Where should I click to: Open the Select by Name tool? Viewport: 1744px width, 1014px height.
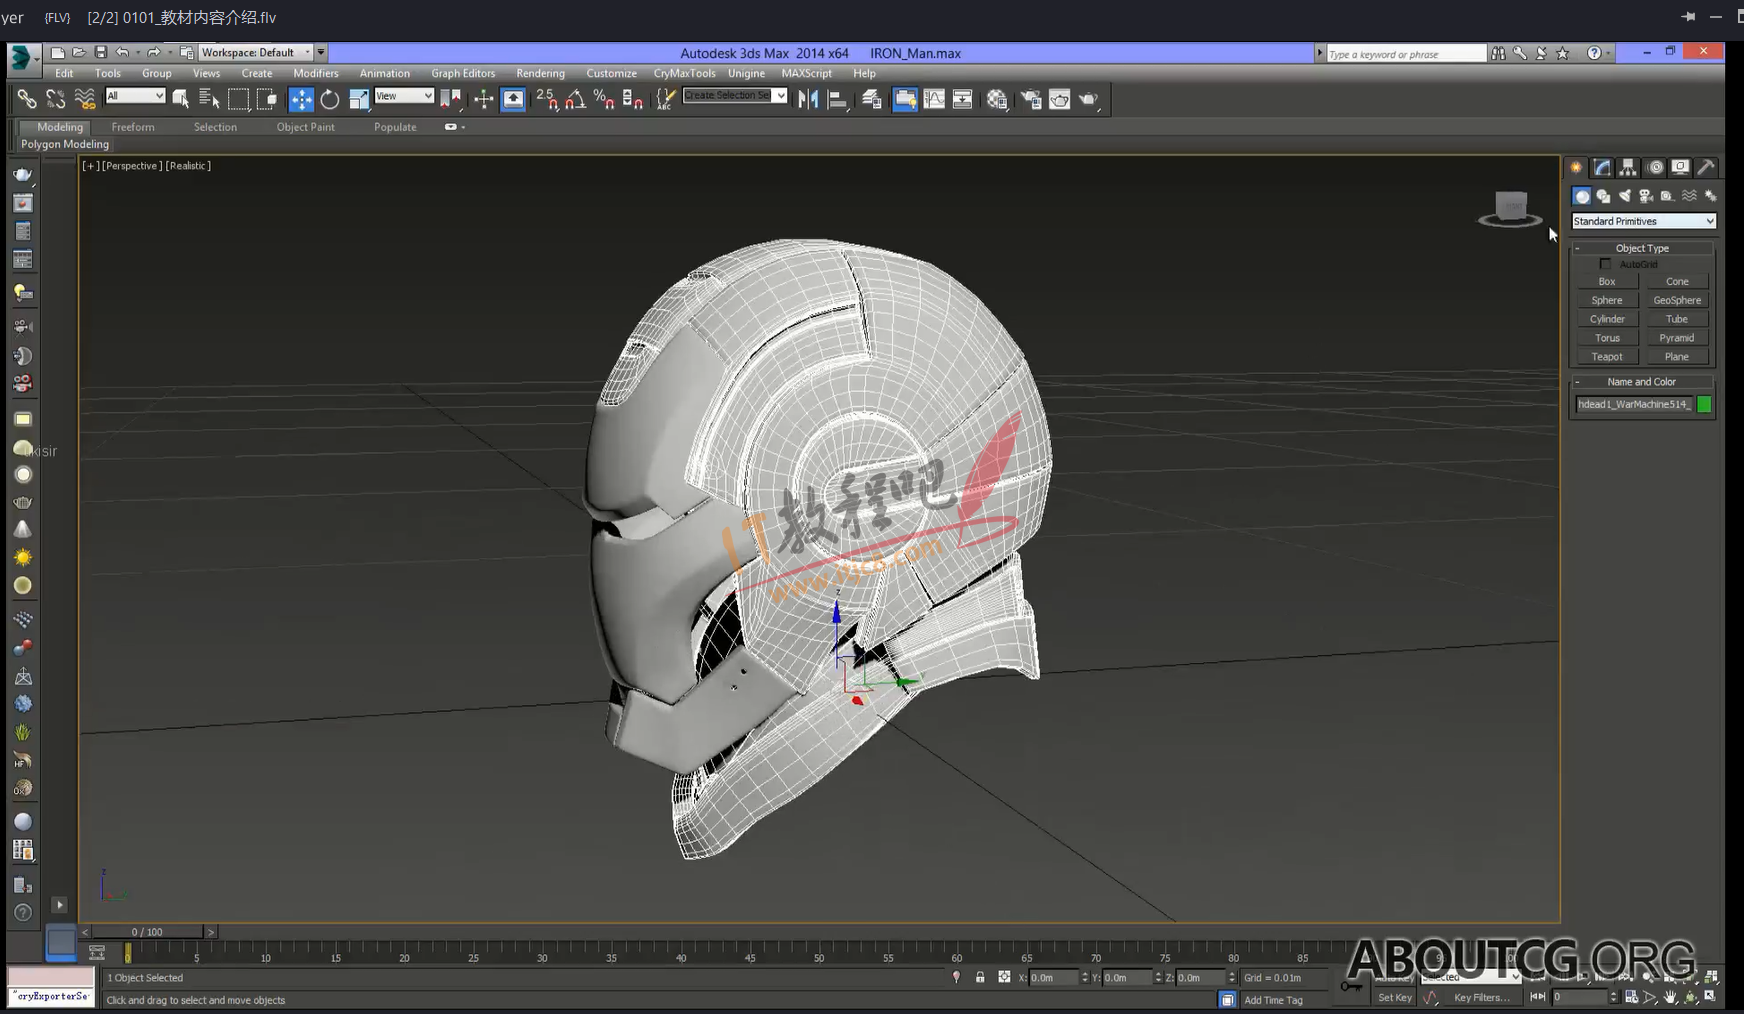(x=209, y=99)
